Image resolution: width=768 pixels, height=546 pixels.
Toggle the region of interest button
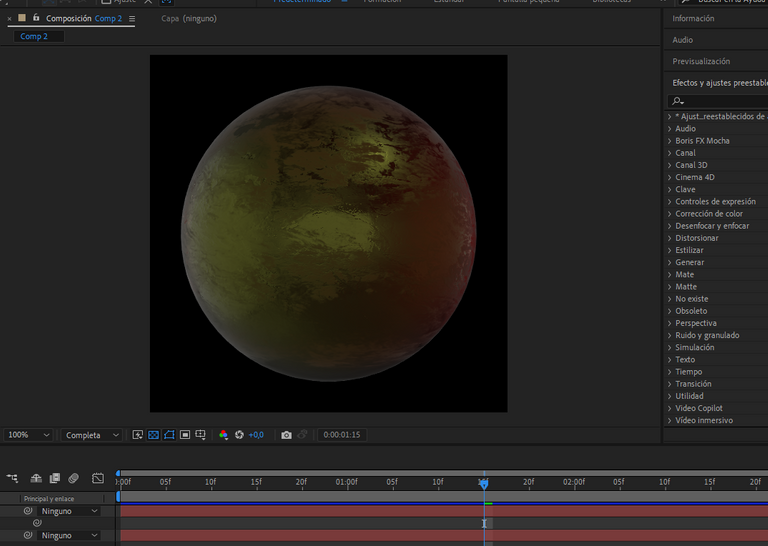(x=185, y=435)
